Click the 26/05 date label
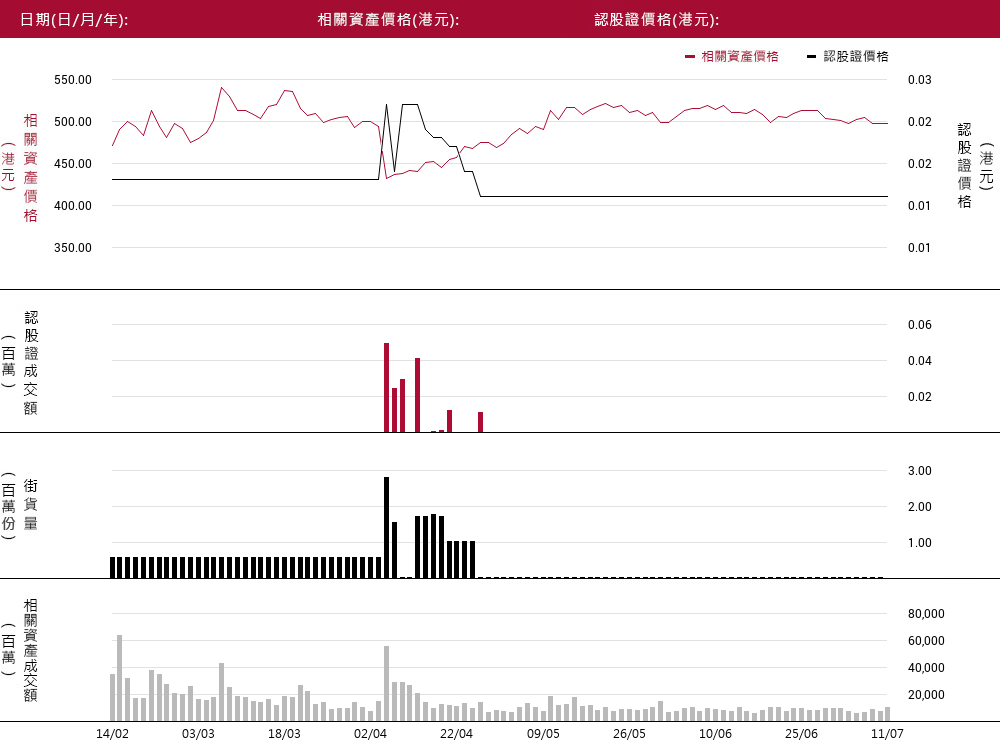This screenshot has width=1000, height=751. point(629,733)
